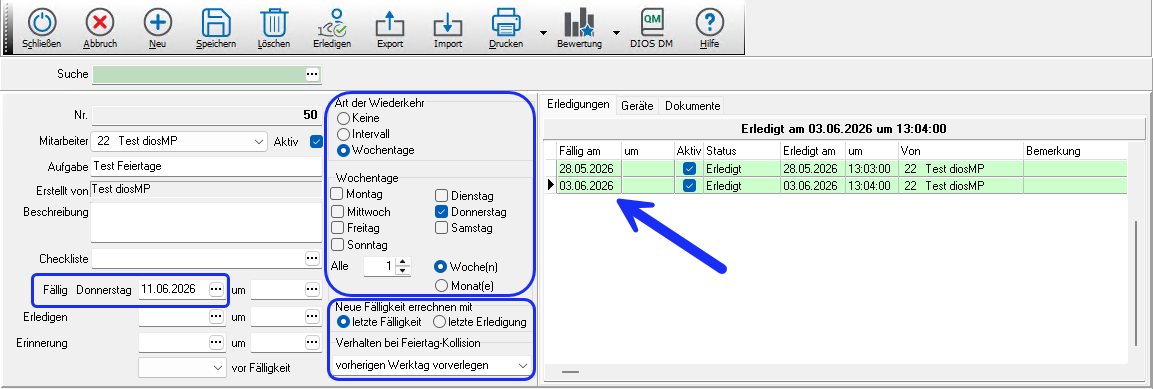1153x389 pixels.
Task: Sort by Fällig am column header
Action: 589,151
